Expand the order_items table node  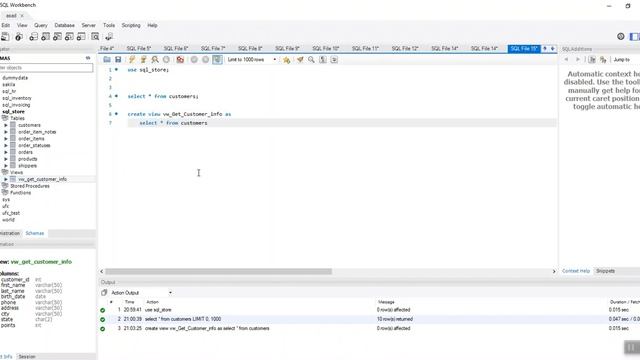pyautogui.click(x=6, y=139)
